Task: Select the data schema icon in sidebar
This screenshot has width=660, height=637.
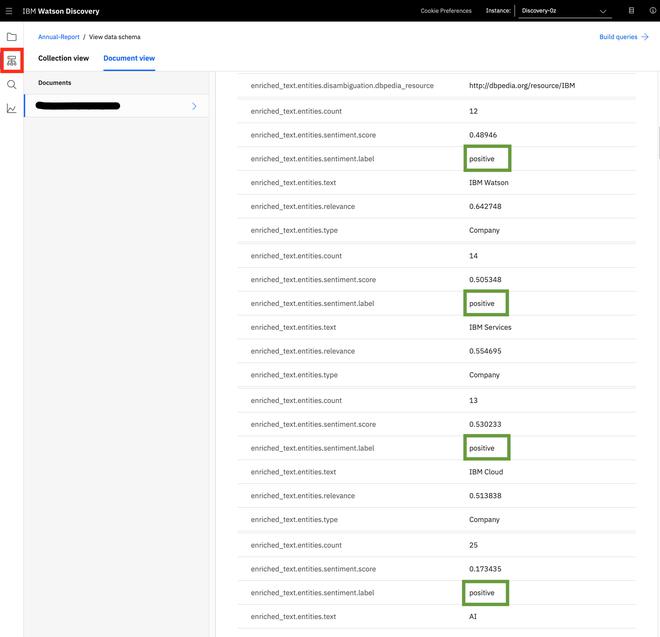Action: tap(12, 61)
